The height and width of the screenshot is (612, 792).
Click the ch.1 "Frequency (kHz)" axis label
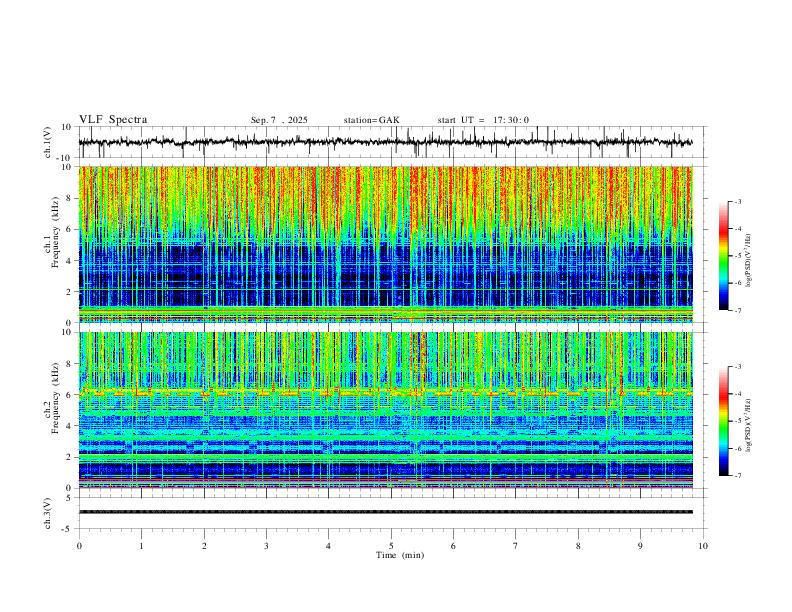pos(55,234)
